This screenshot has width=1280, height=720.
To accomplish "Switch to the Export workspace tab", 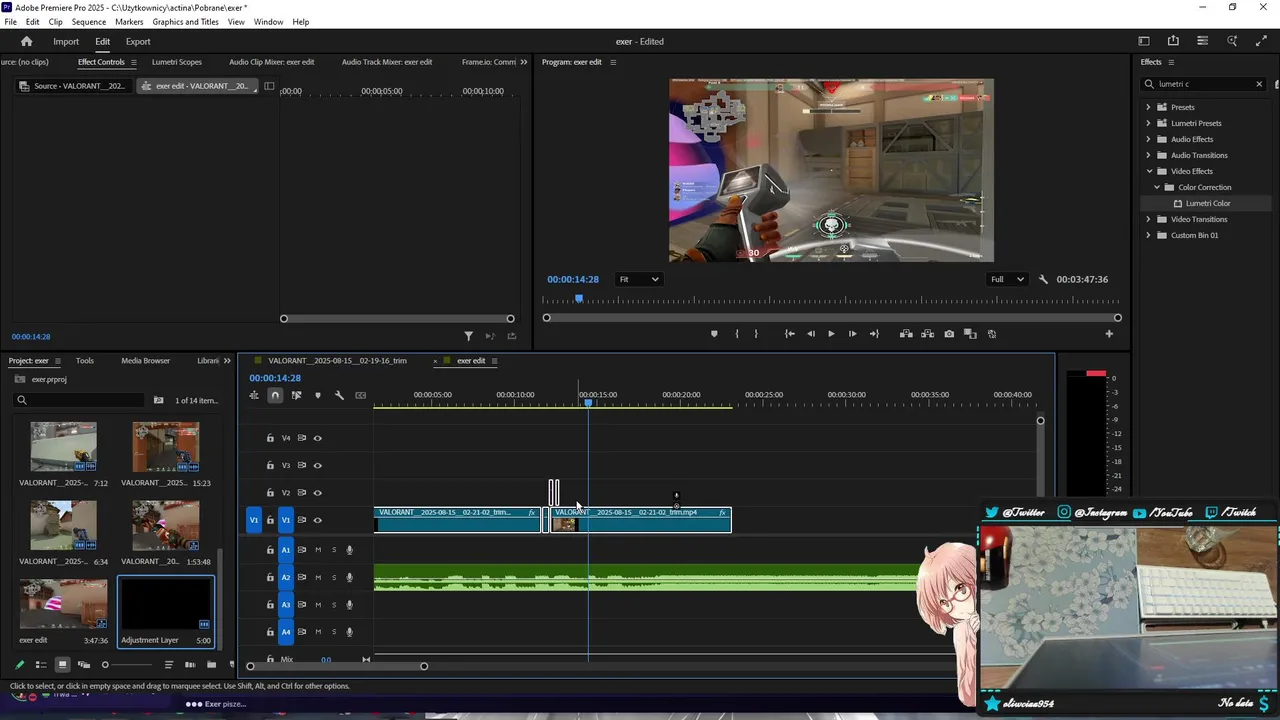I will 138,41.
